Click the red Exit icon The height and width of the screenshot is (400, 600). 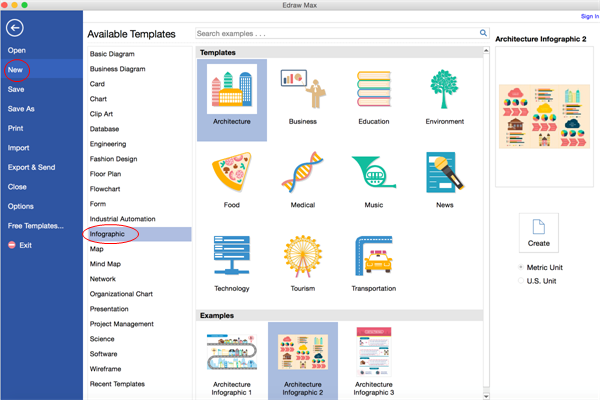pyautogui.click(x=12, y=245)
